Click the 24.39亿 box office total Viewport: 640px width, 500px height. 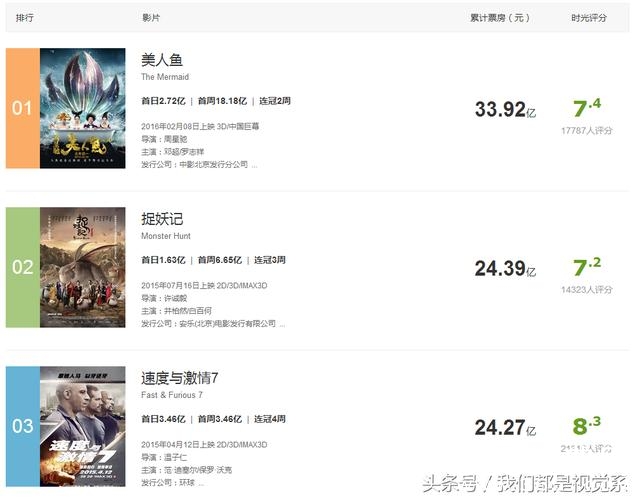click(x=505, y=269)
